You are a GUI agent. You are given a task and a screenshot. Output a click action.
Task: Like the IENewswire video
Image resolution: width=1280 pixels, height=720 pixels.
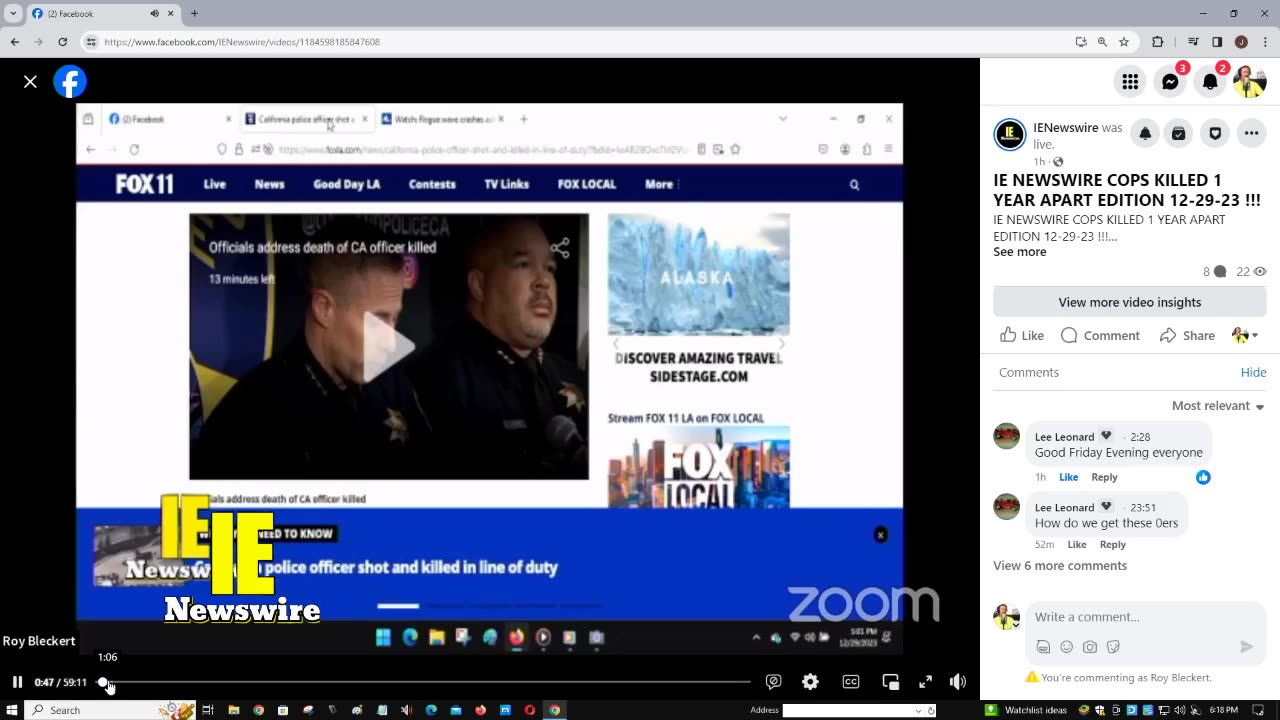pyautogui.click(x=1022, y=335)
